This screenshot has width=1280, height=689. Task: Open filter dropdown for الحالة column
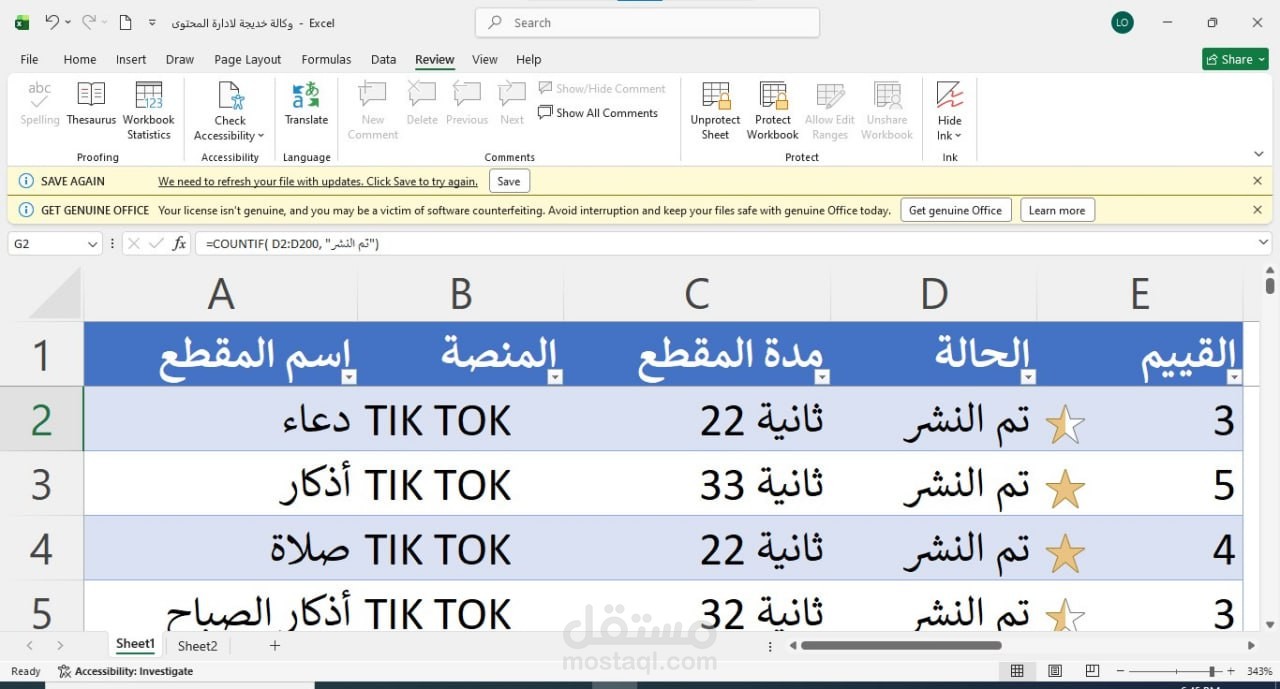tap(1028, 376)
